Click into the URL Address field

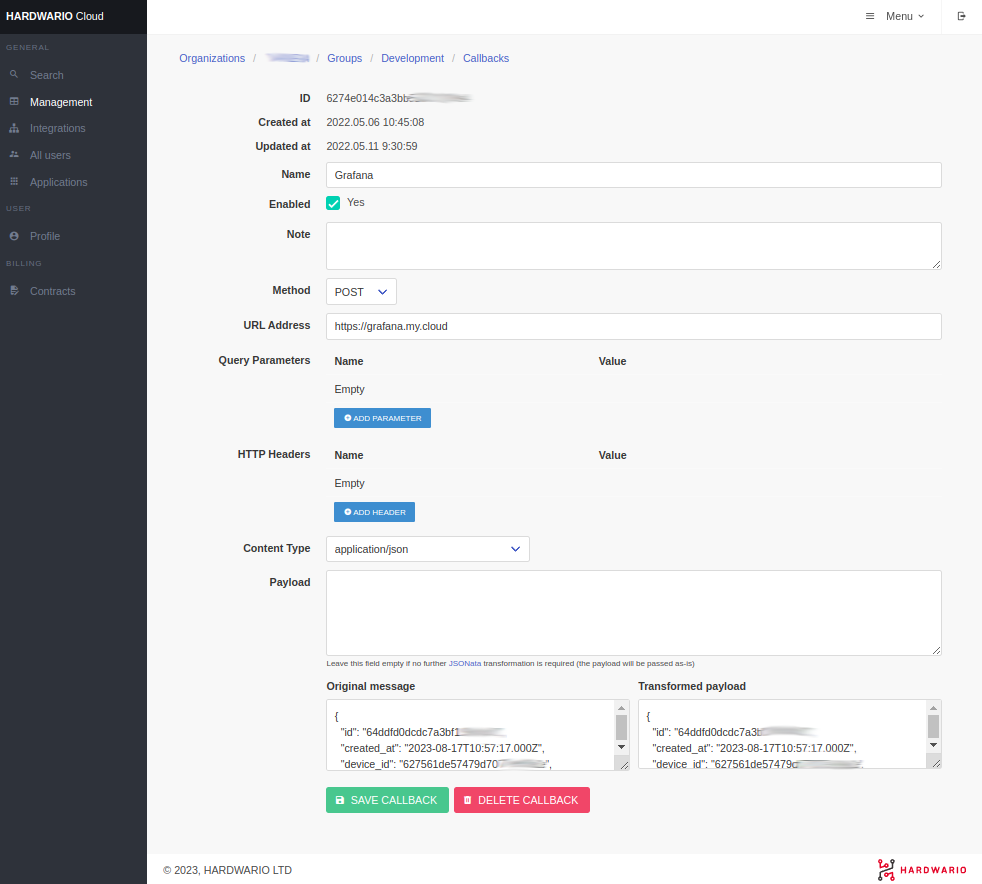(x=633, y=326)
